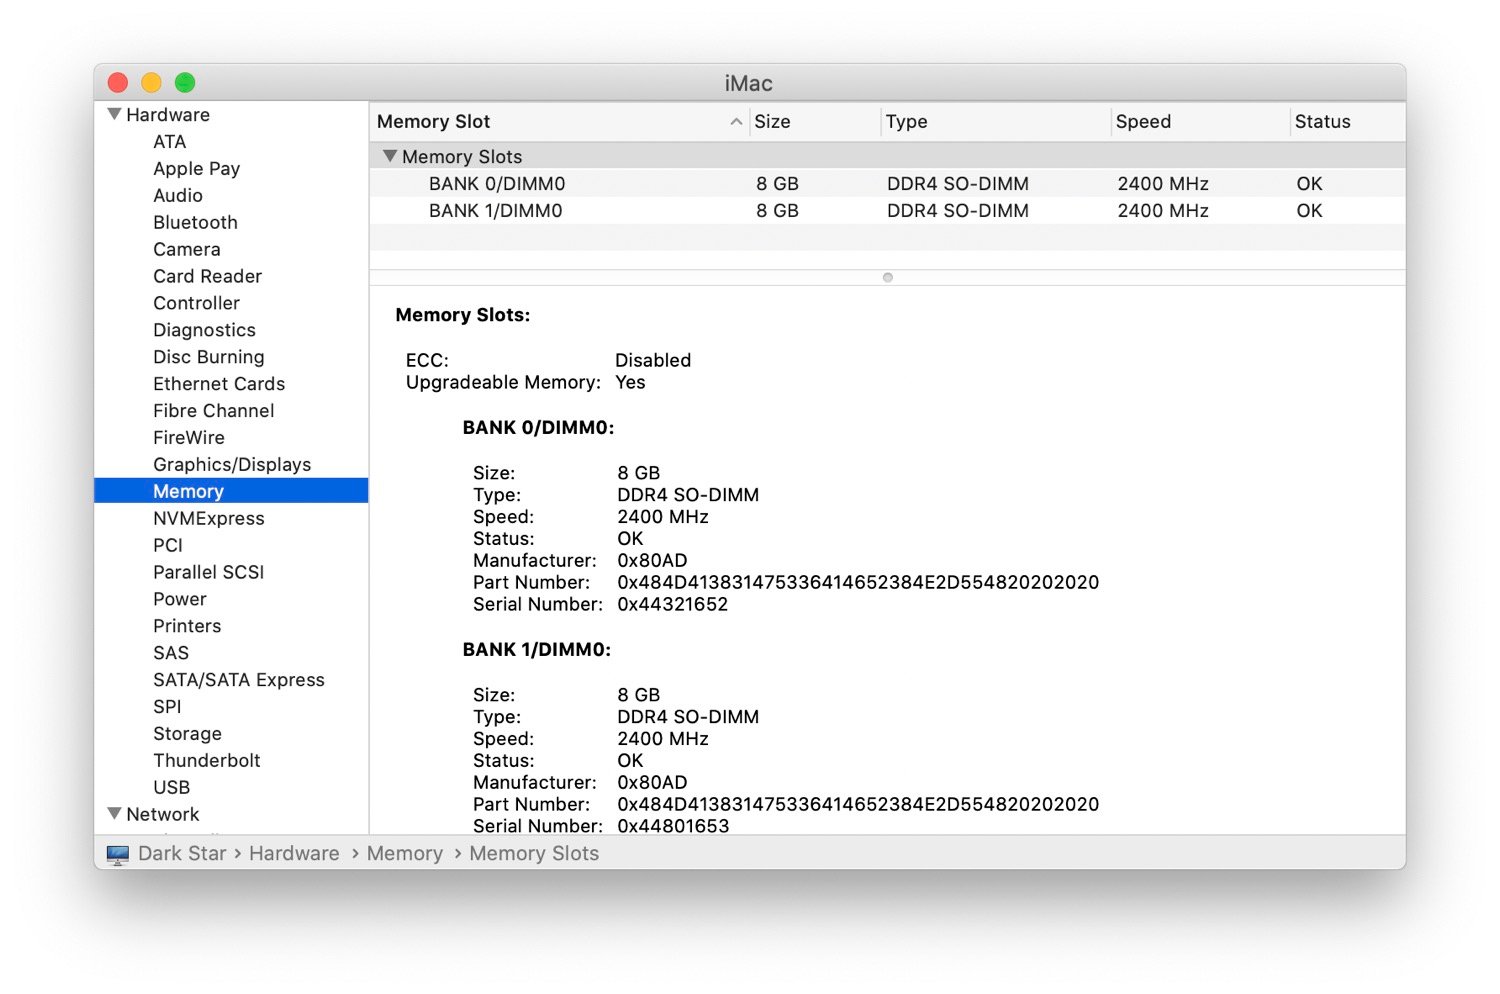Reverse sort via Memory Slot column header

(433, 121)
